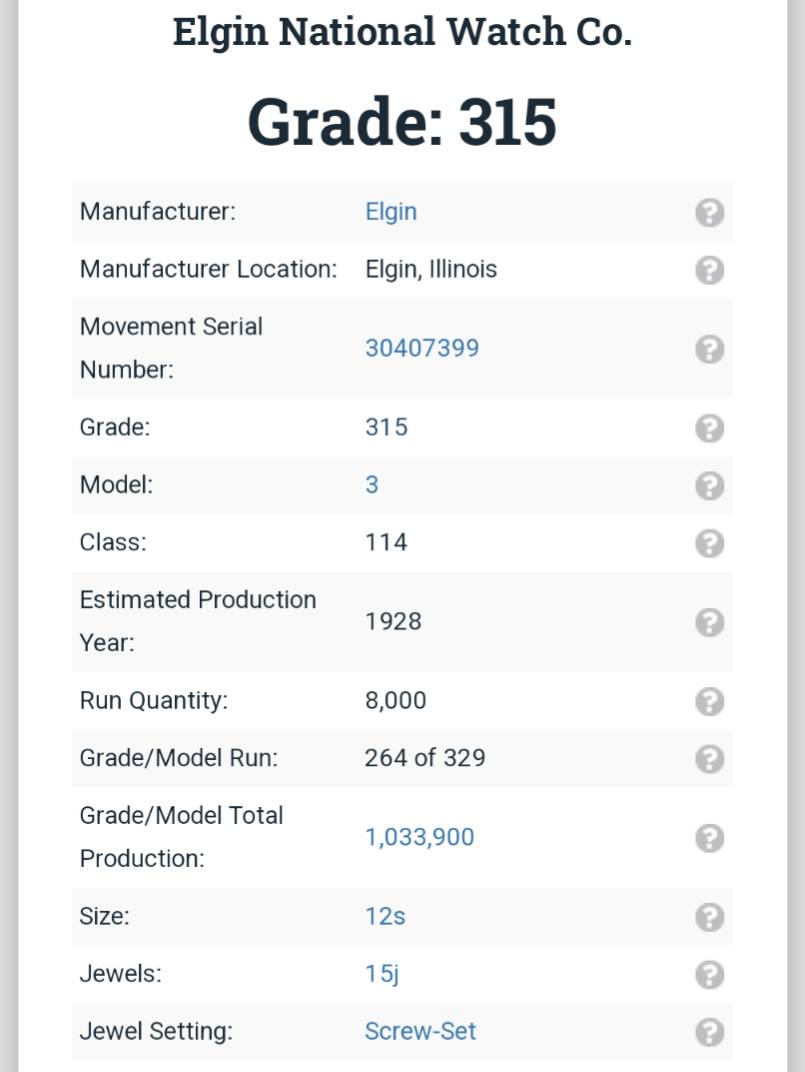The image size is (805, 1072).
Task: Click the help icon for Size
Action: click(709, 917)
